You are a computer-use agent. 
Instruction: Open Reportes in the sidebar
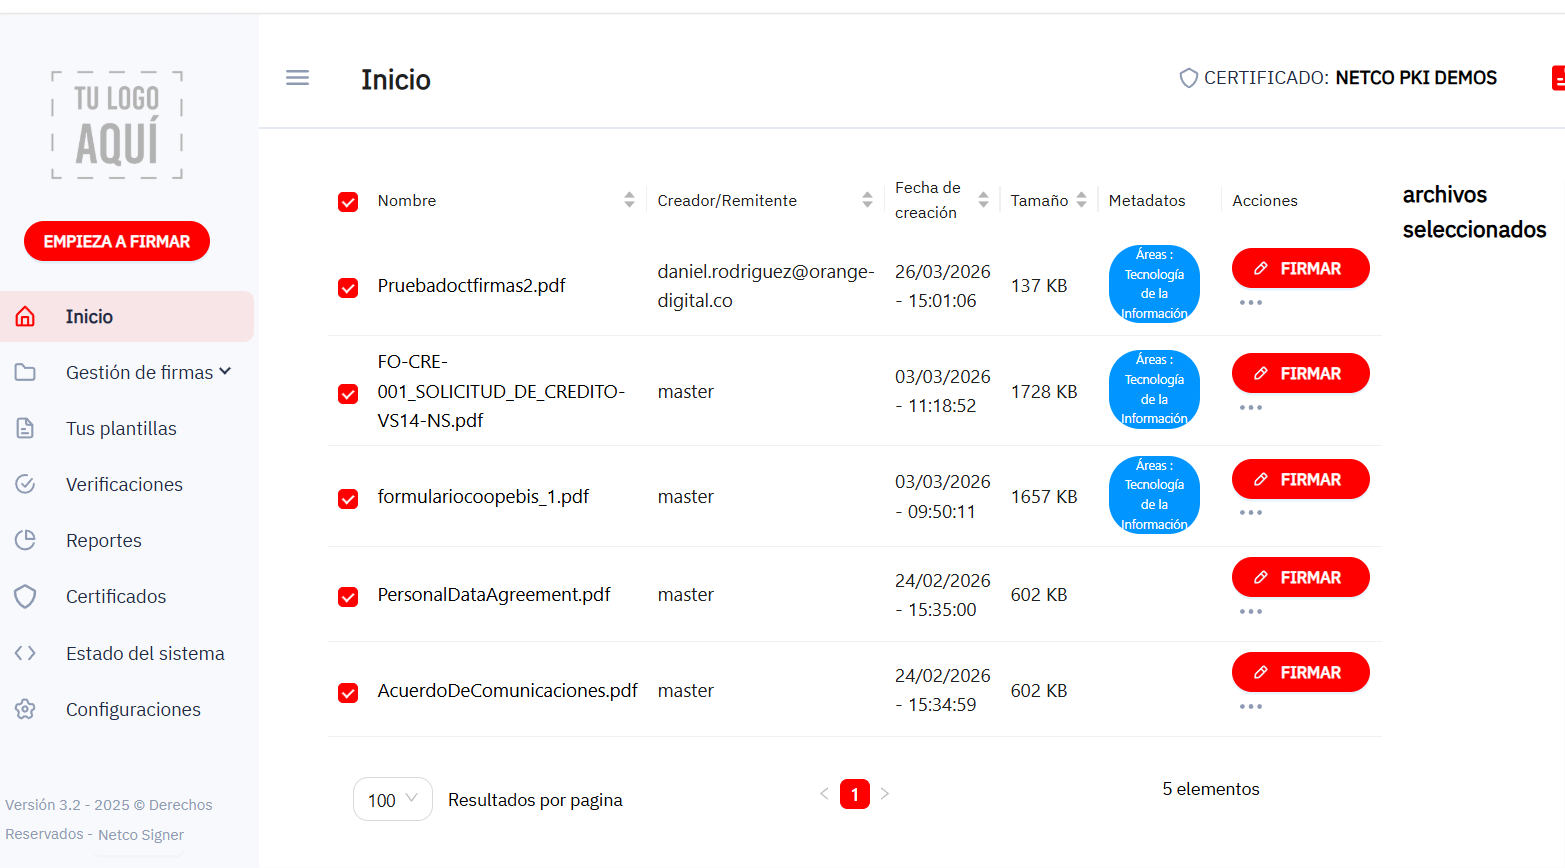click(x=104, y=541)
